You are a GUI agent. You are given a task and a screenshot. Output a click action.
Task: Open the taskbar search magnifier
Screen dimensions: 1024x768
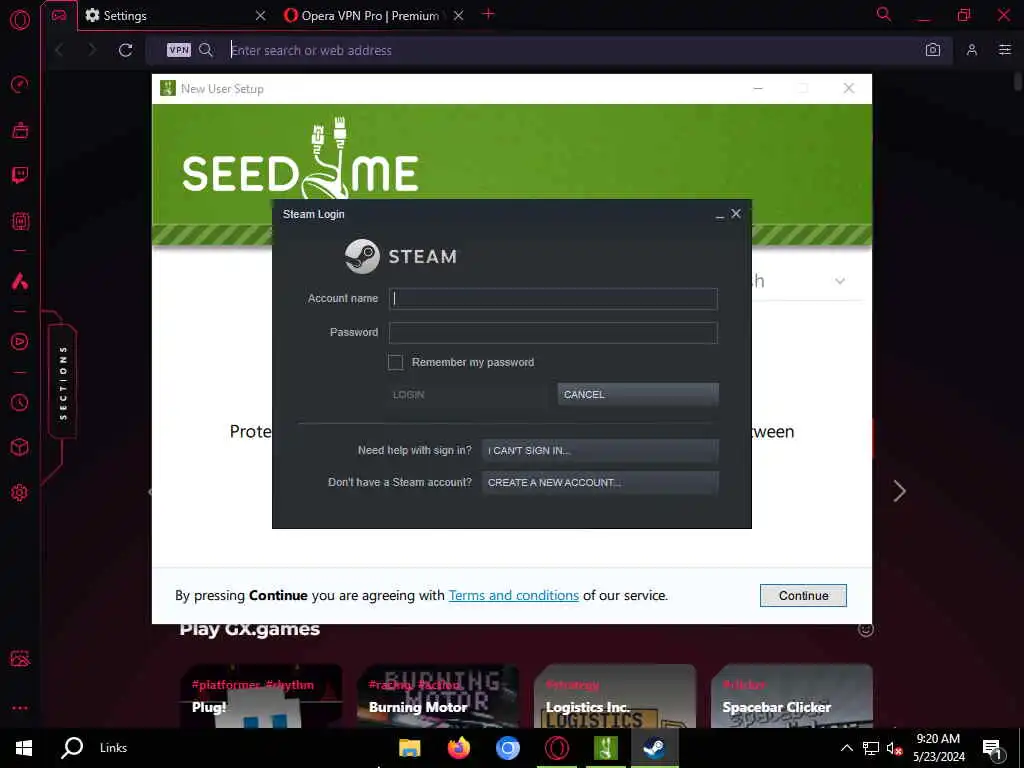pyautogui.click(x=72, y=748)
